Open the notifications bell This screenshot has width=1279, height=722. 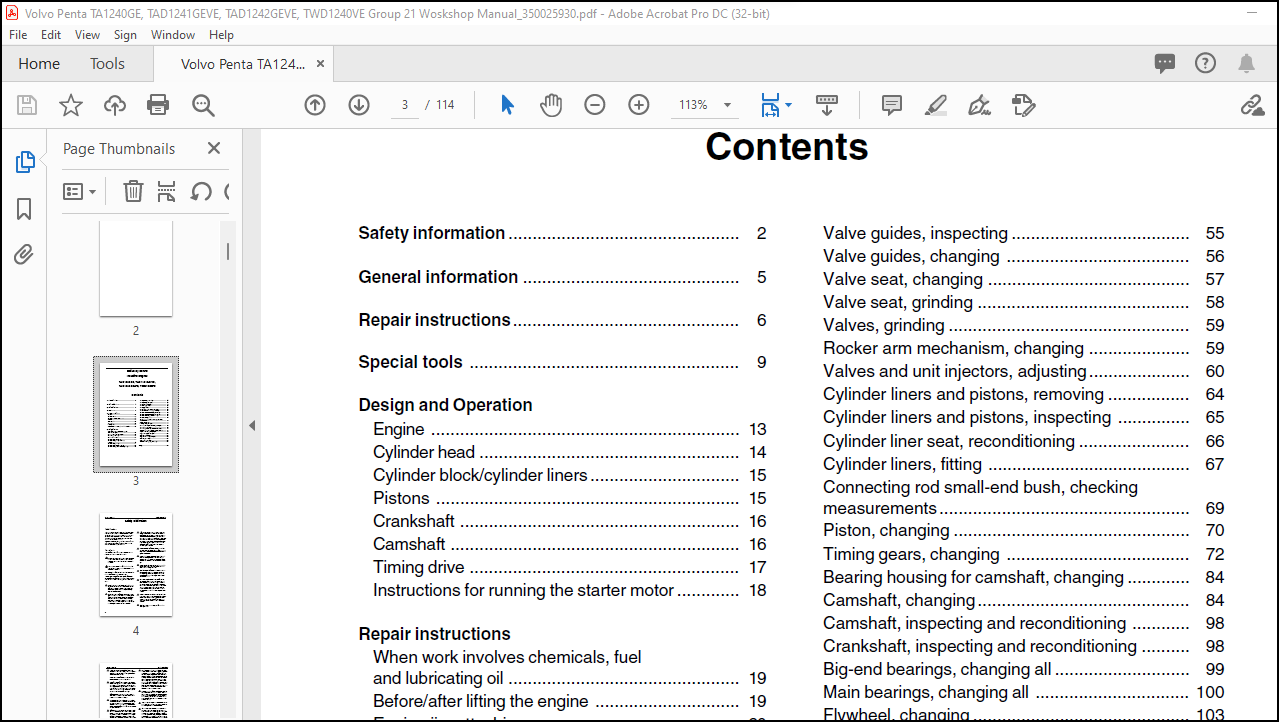pos(1246,63)
